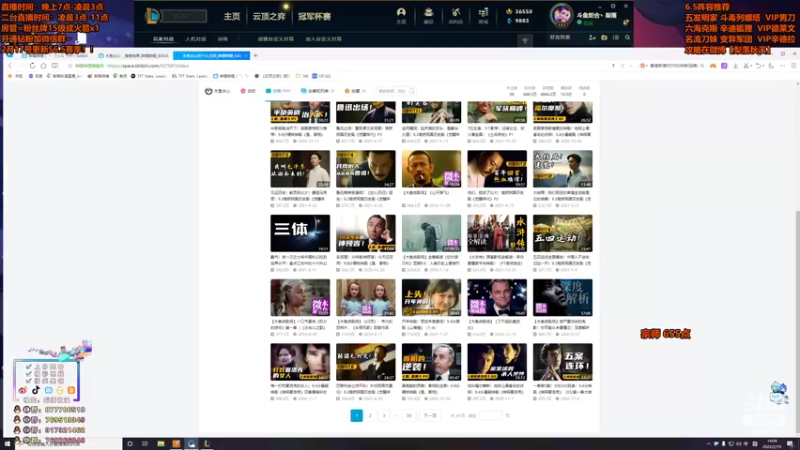Select the 人机对战 game mode tab
800x450 pixels.
click(x=195, y=39)
